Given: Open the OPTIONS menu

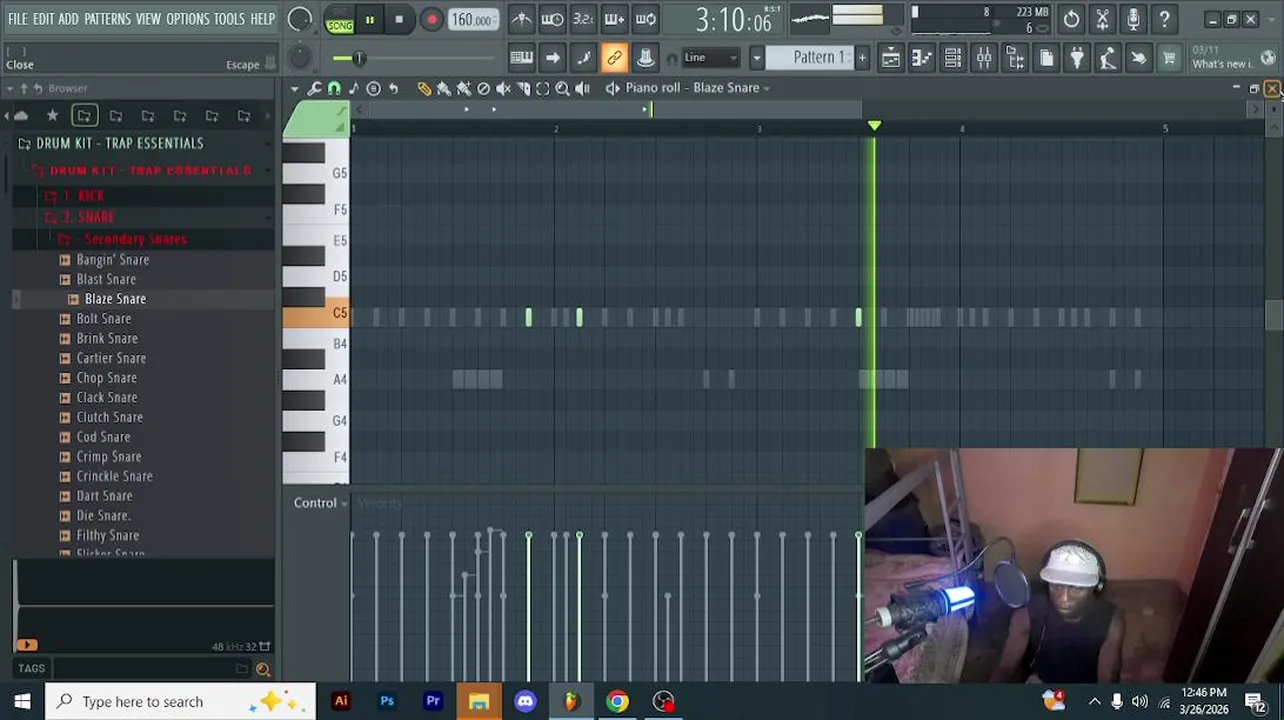Looking at the screenshot, I should click(187, 19).
